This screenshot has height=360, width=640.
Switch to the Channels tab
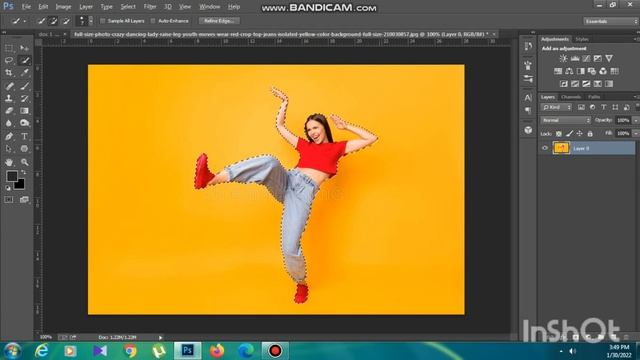point(571,97)
